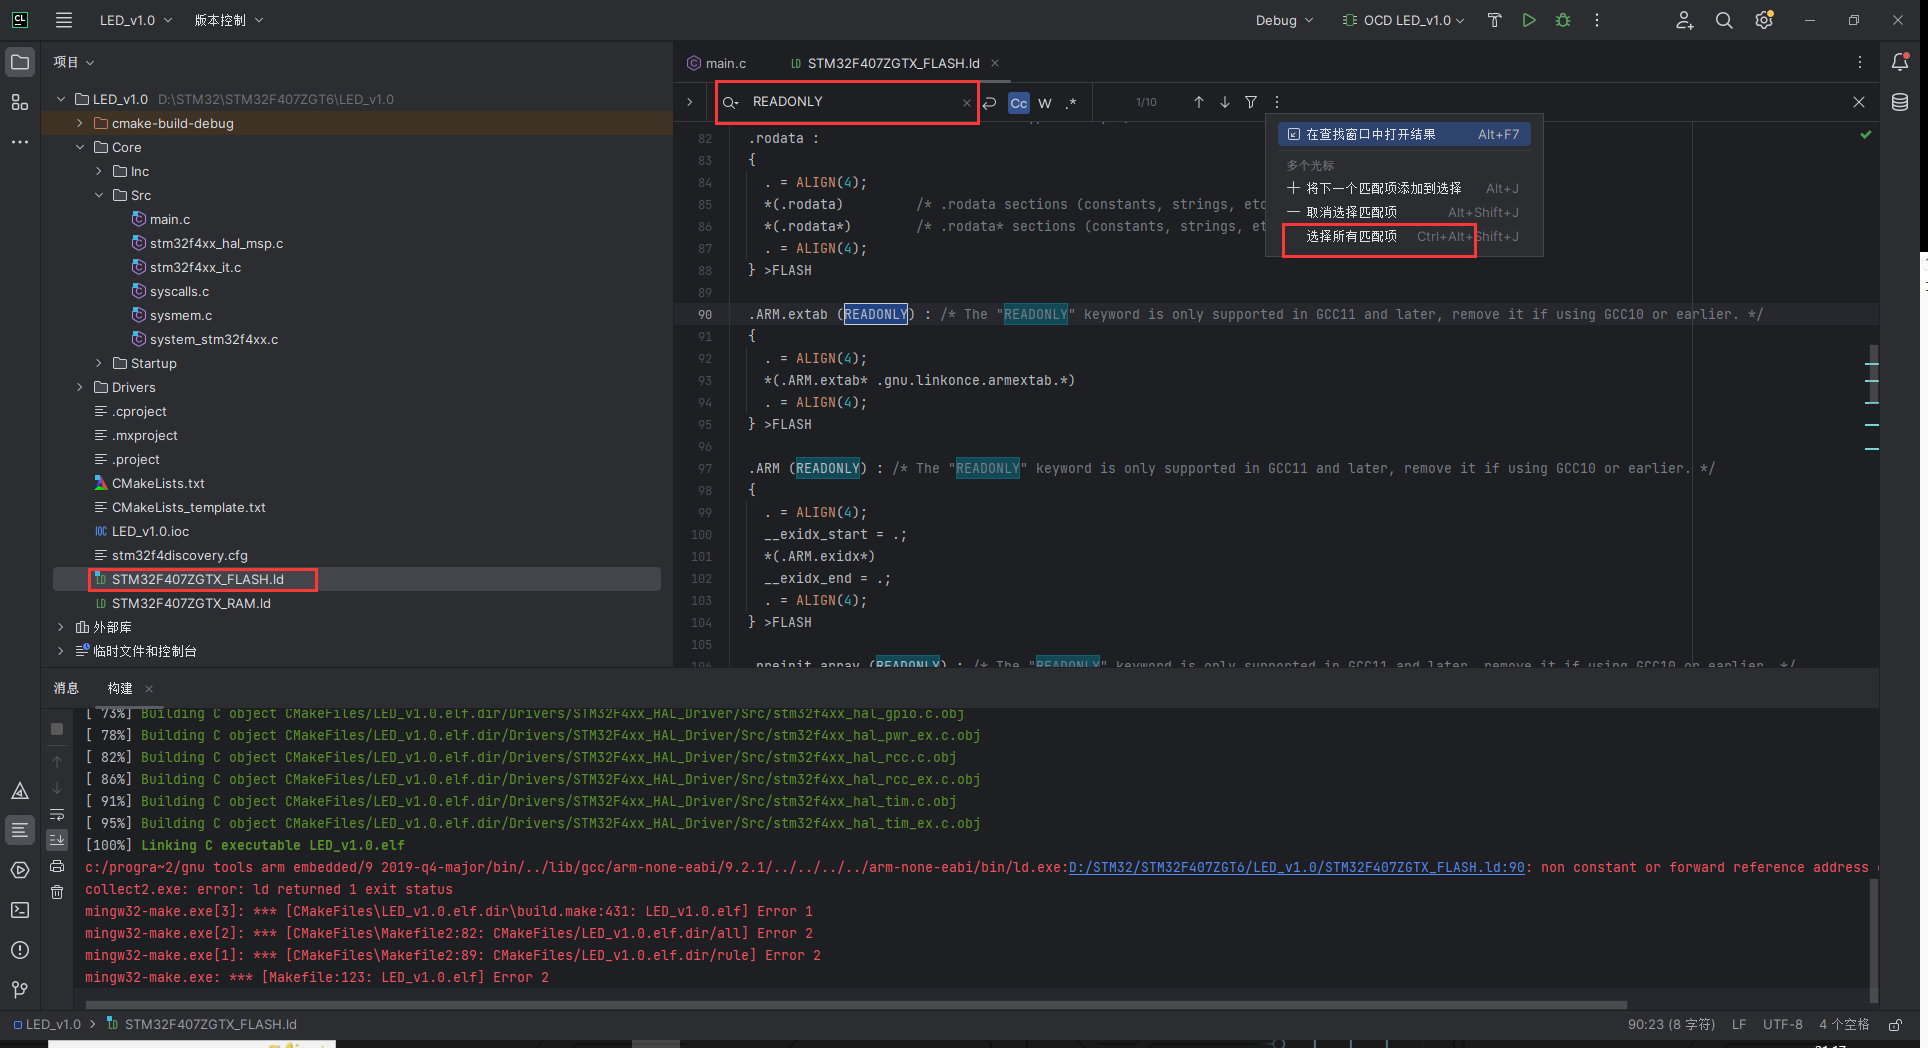Open project view options dropdown
Screen dimensions: 1928x1048
(x=74, y=62)
